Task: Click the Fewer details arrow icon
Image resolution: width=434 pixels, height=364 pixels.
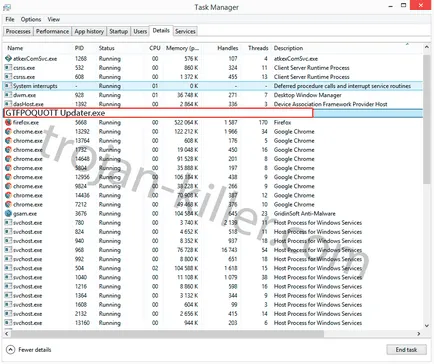Action: (11, 350)
